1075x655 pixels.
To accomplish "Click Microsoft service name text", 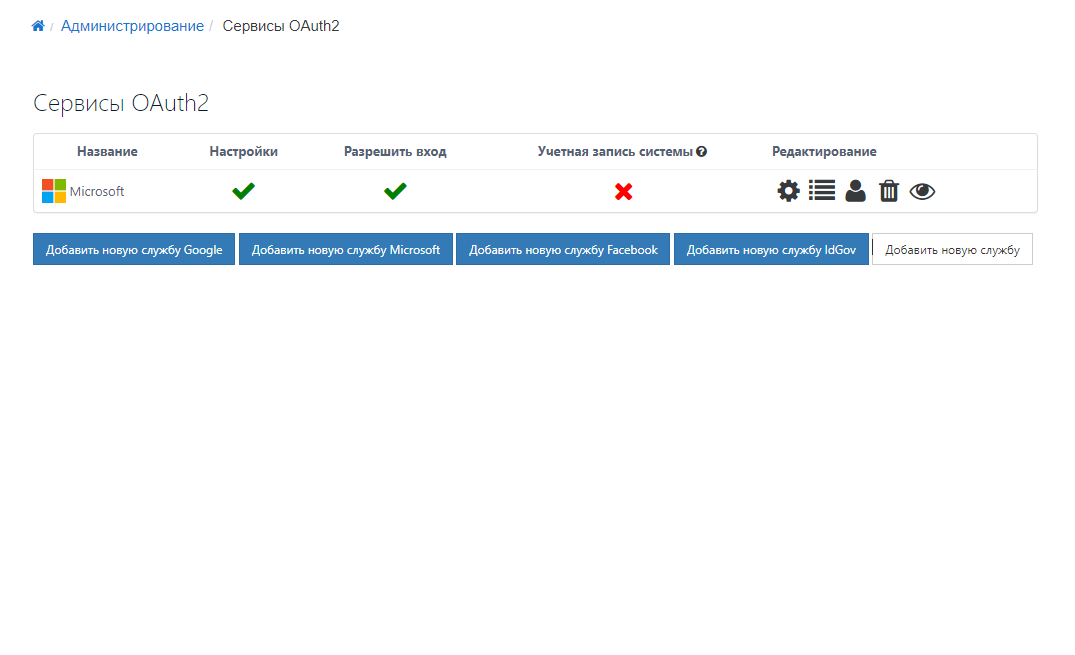I will (x=97, y=191).
